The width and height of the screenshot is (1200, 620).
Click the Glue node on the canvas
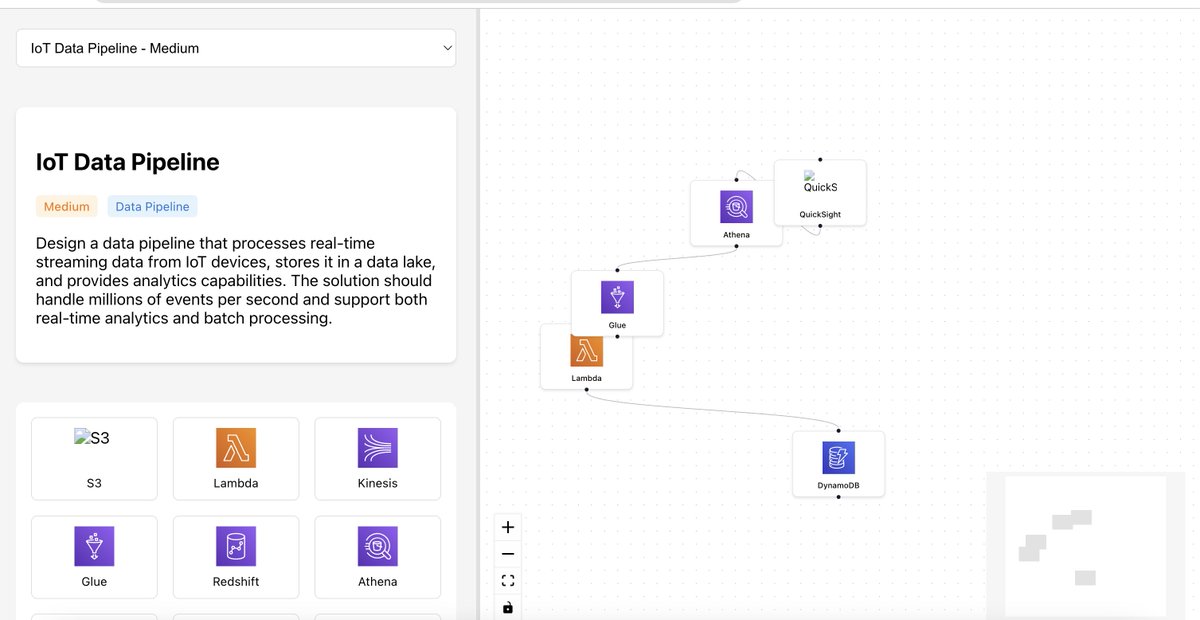617,303
